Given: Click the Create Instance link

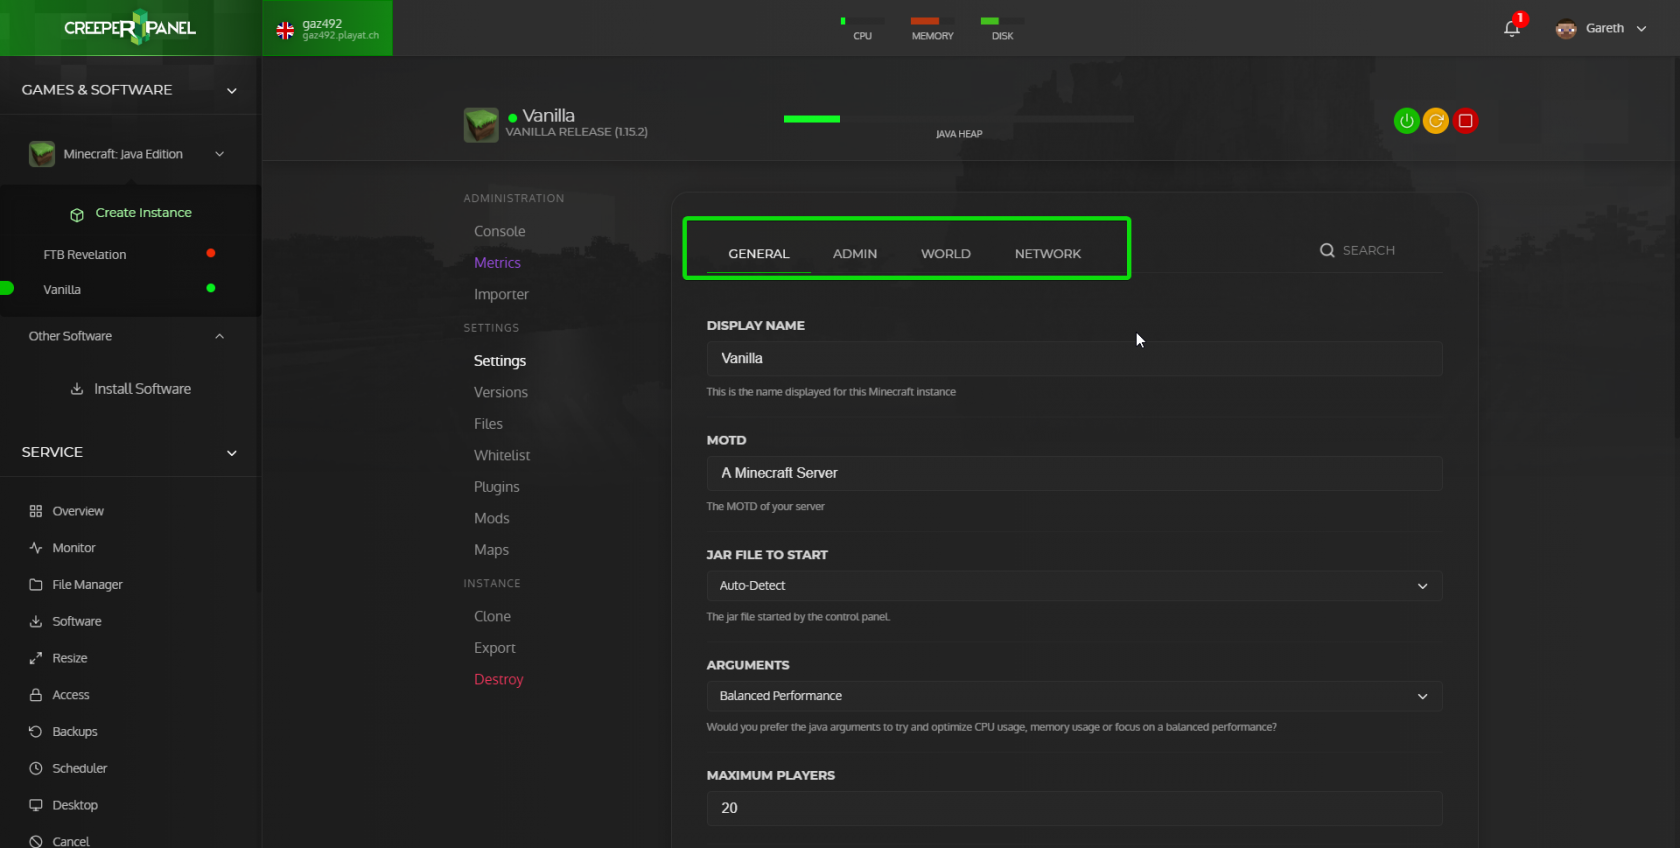Looking at the screenshot, I should 143,213.
